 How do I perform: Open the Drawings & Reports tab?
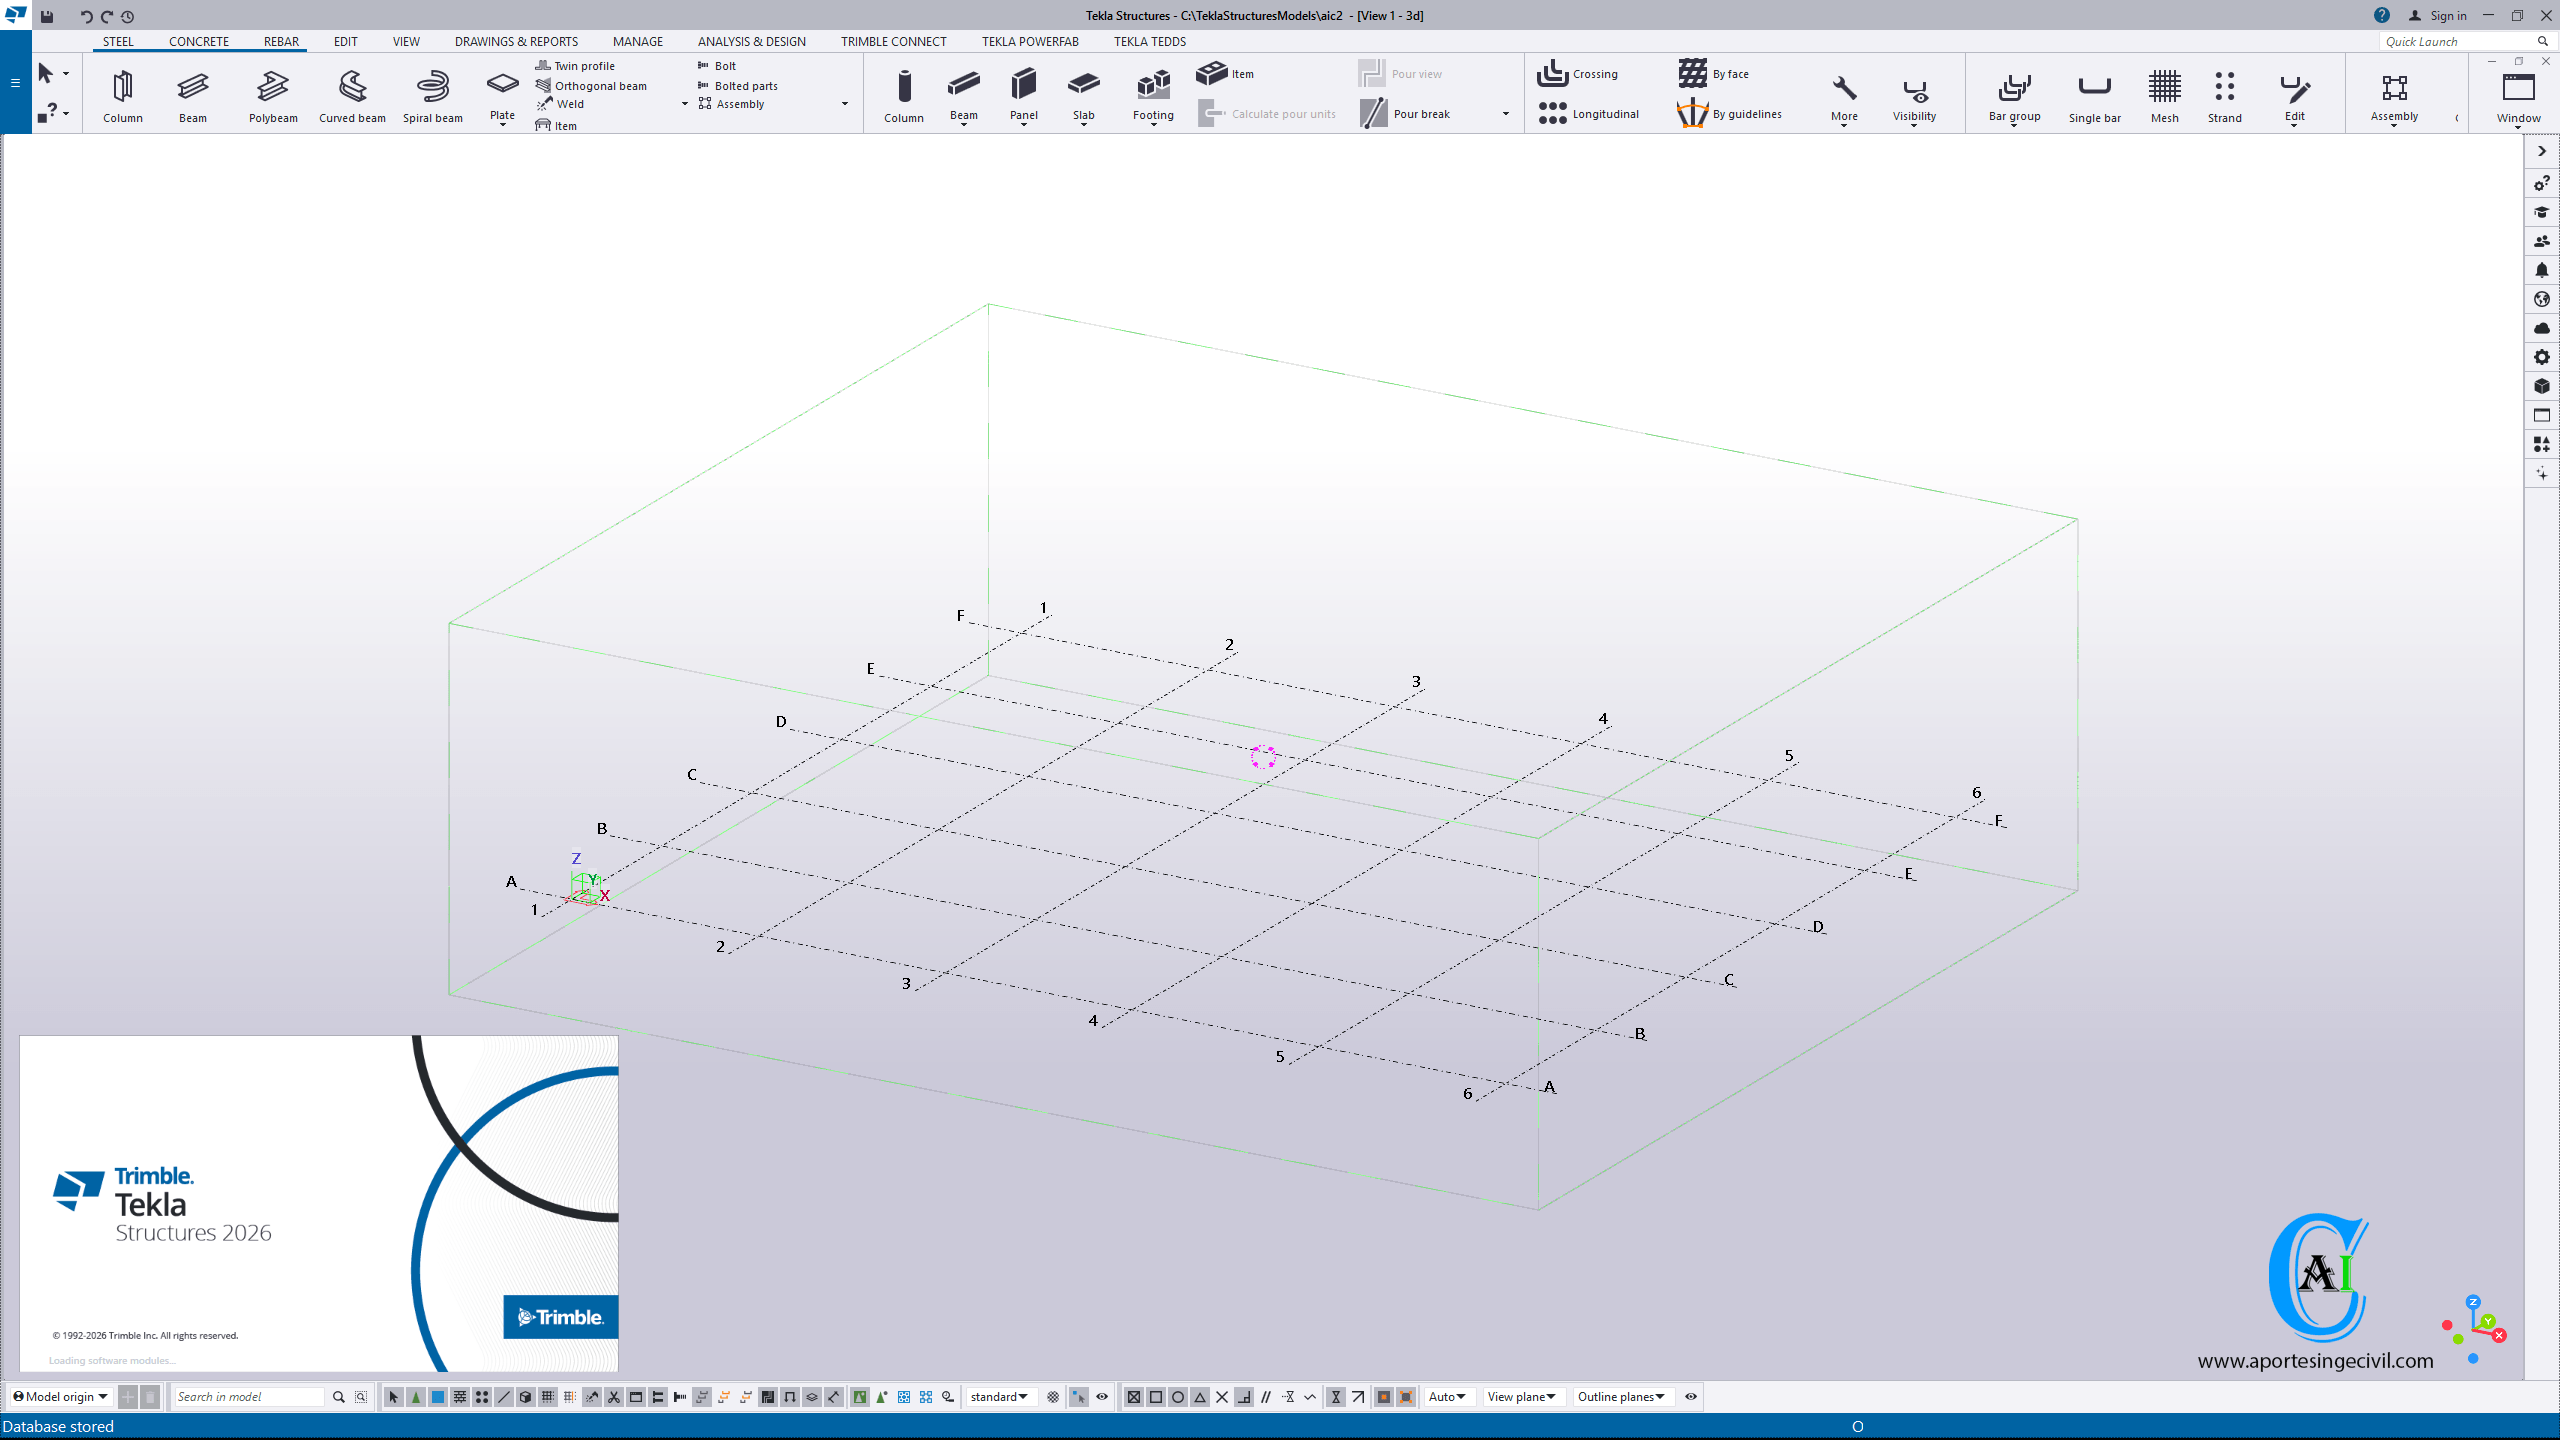(516, 41)
